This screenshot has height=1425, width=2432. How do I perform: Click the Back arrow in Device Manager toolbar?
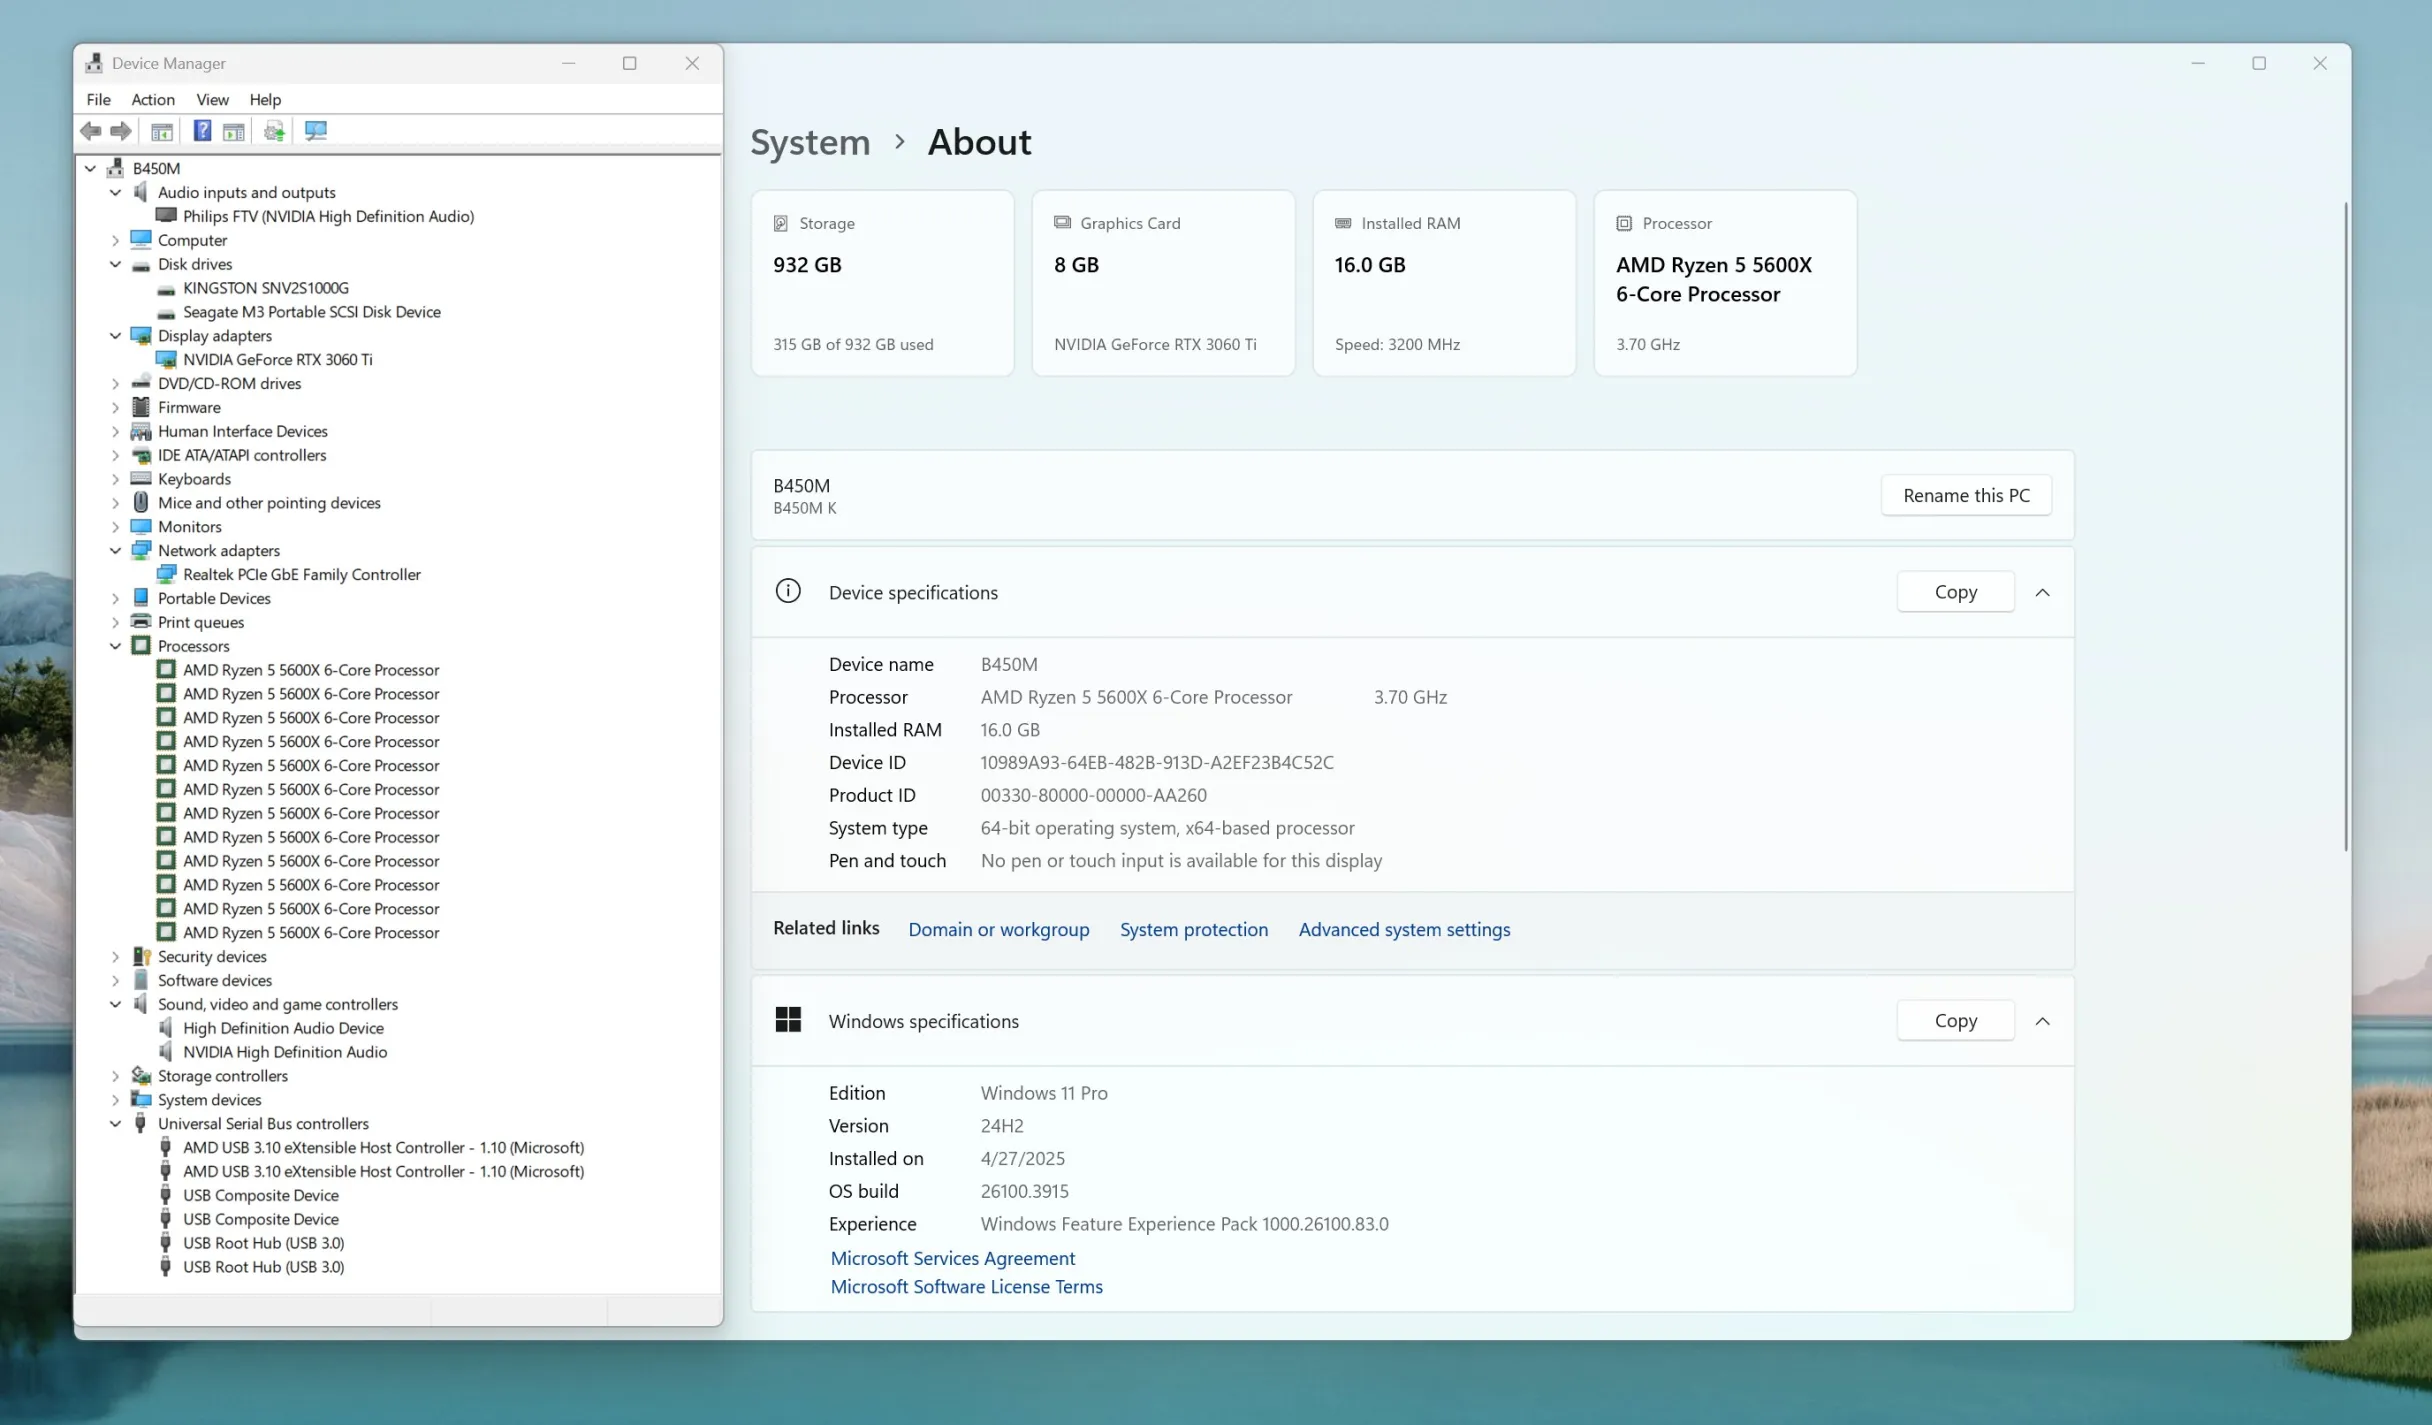pos(91,131)
